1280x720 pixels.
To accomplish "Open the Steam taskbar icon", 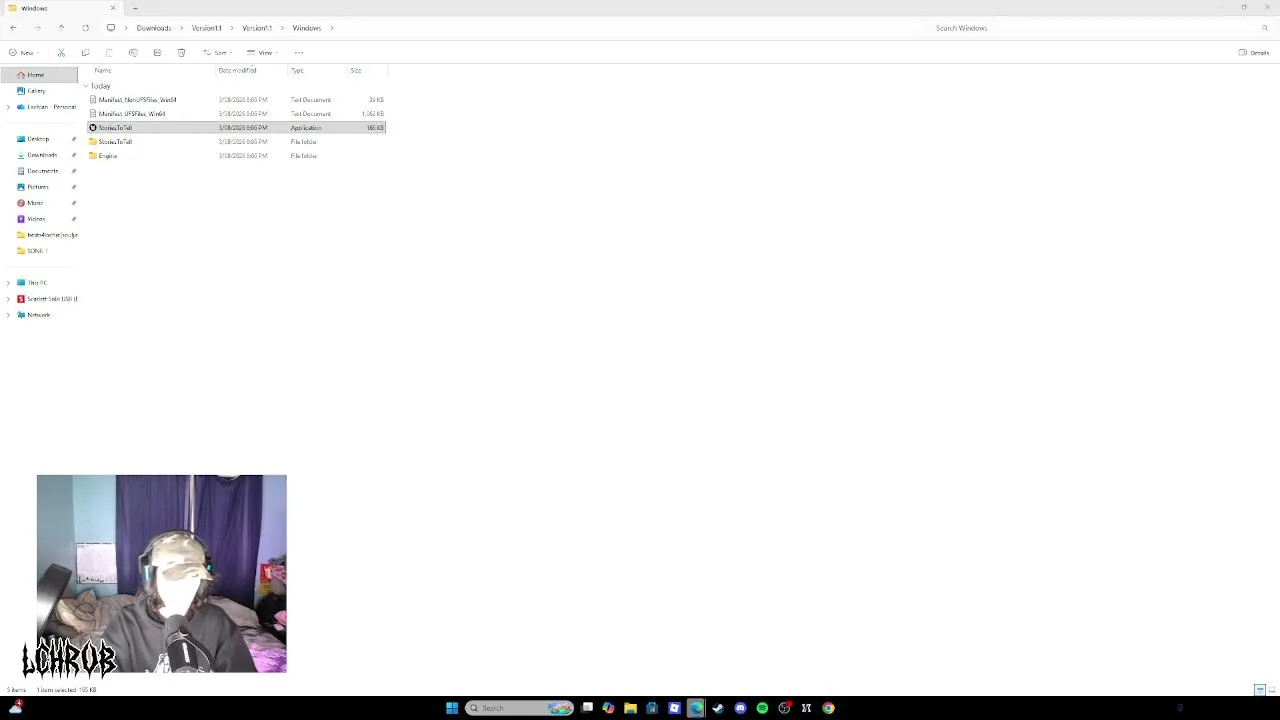I will tap(718, 708).
